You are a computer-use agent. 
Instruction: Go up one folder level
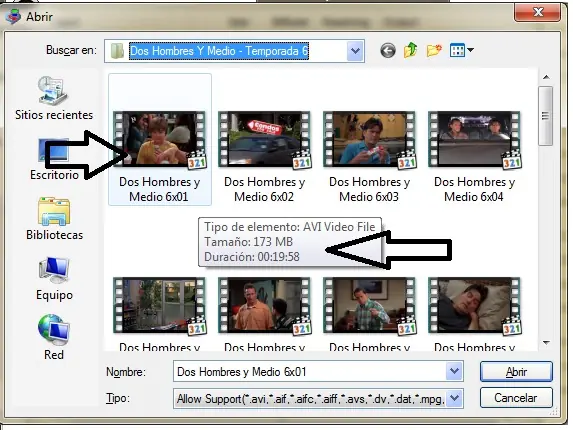tap(411, 50)
